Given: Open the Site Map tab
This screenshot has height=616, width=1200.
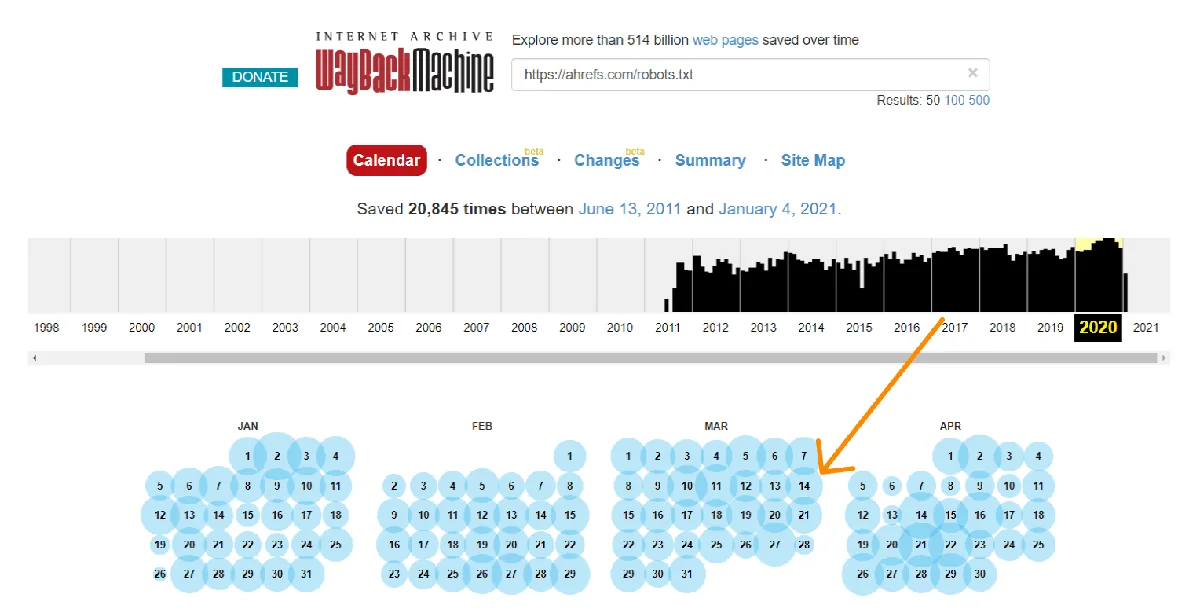Looking at the screenshot, I should (813, 160).
